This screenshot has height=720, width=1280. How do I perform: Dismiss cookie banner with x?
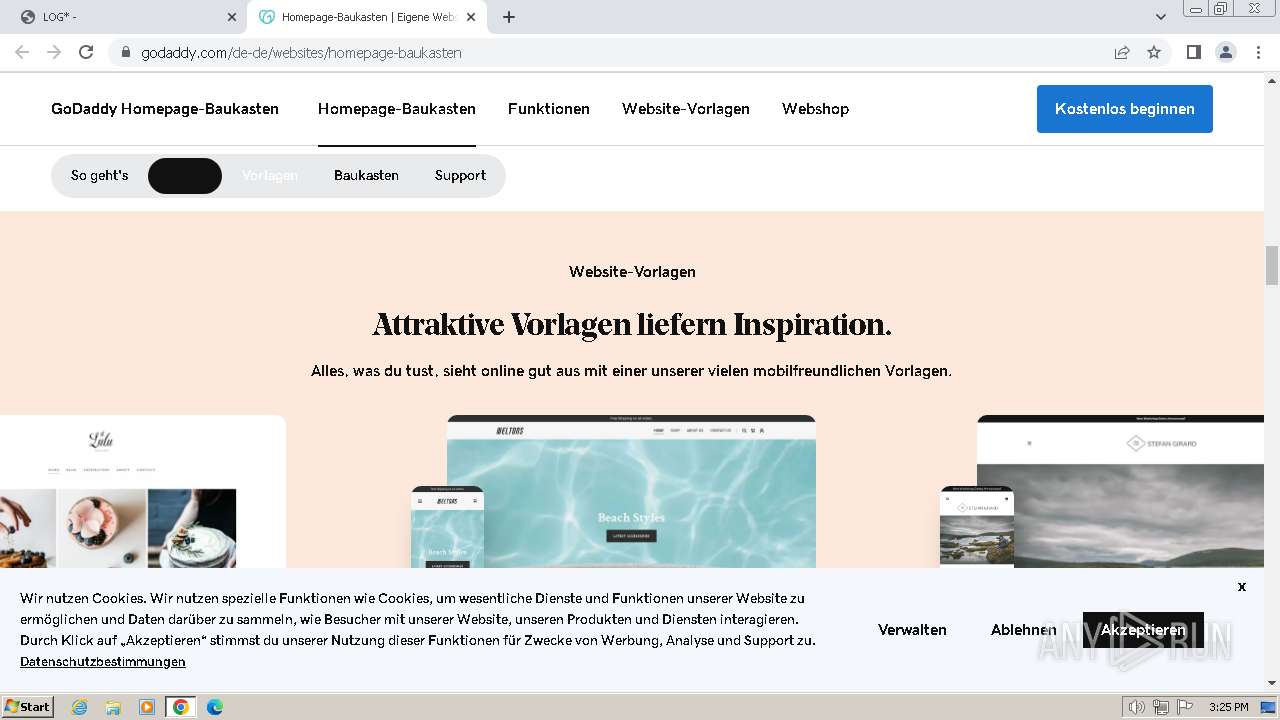coord(1242,586)
